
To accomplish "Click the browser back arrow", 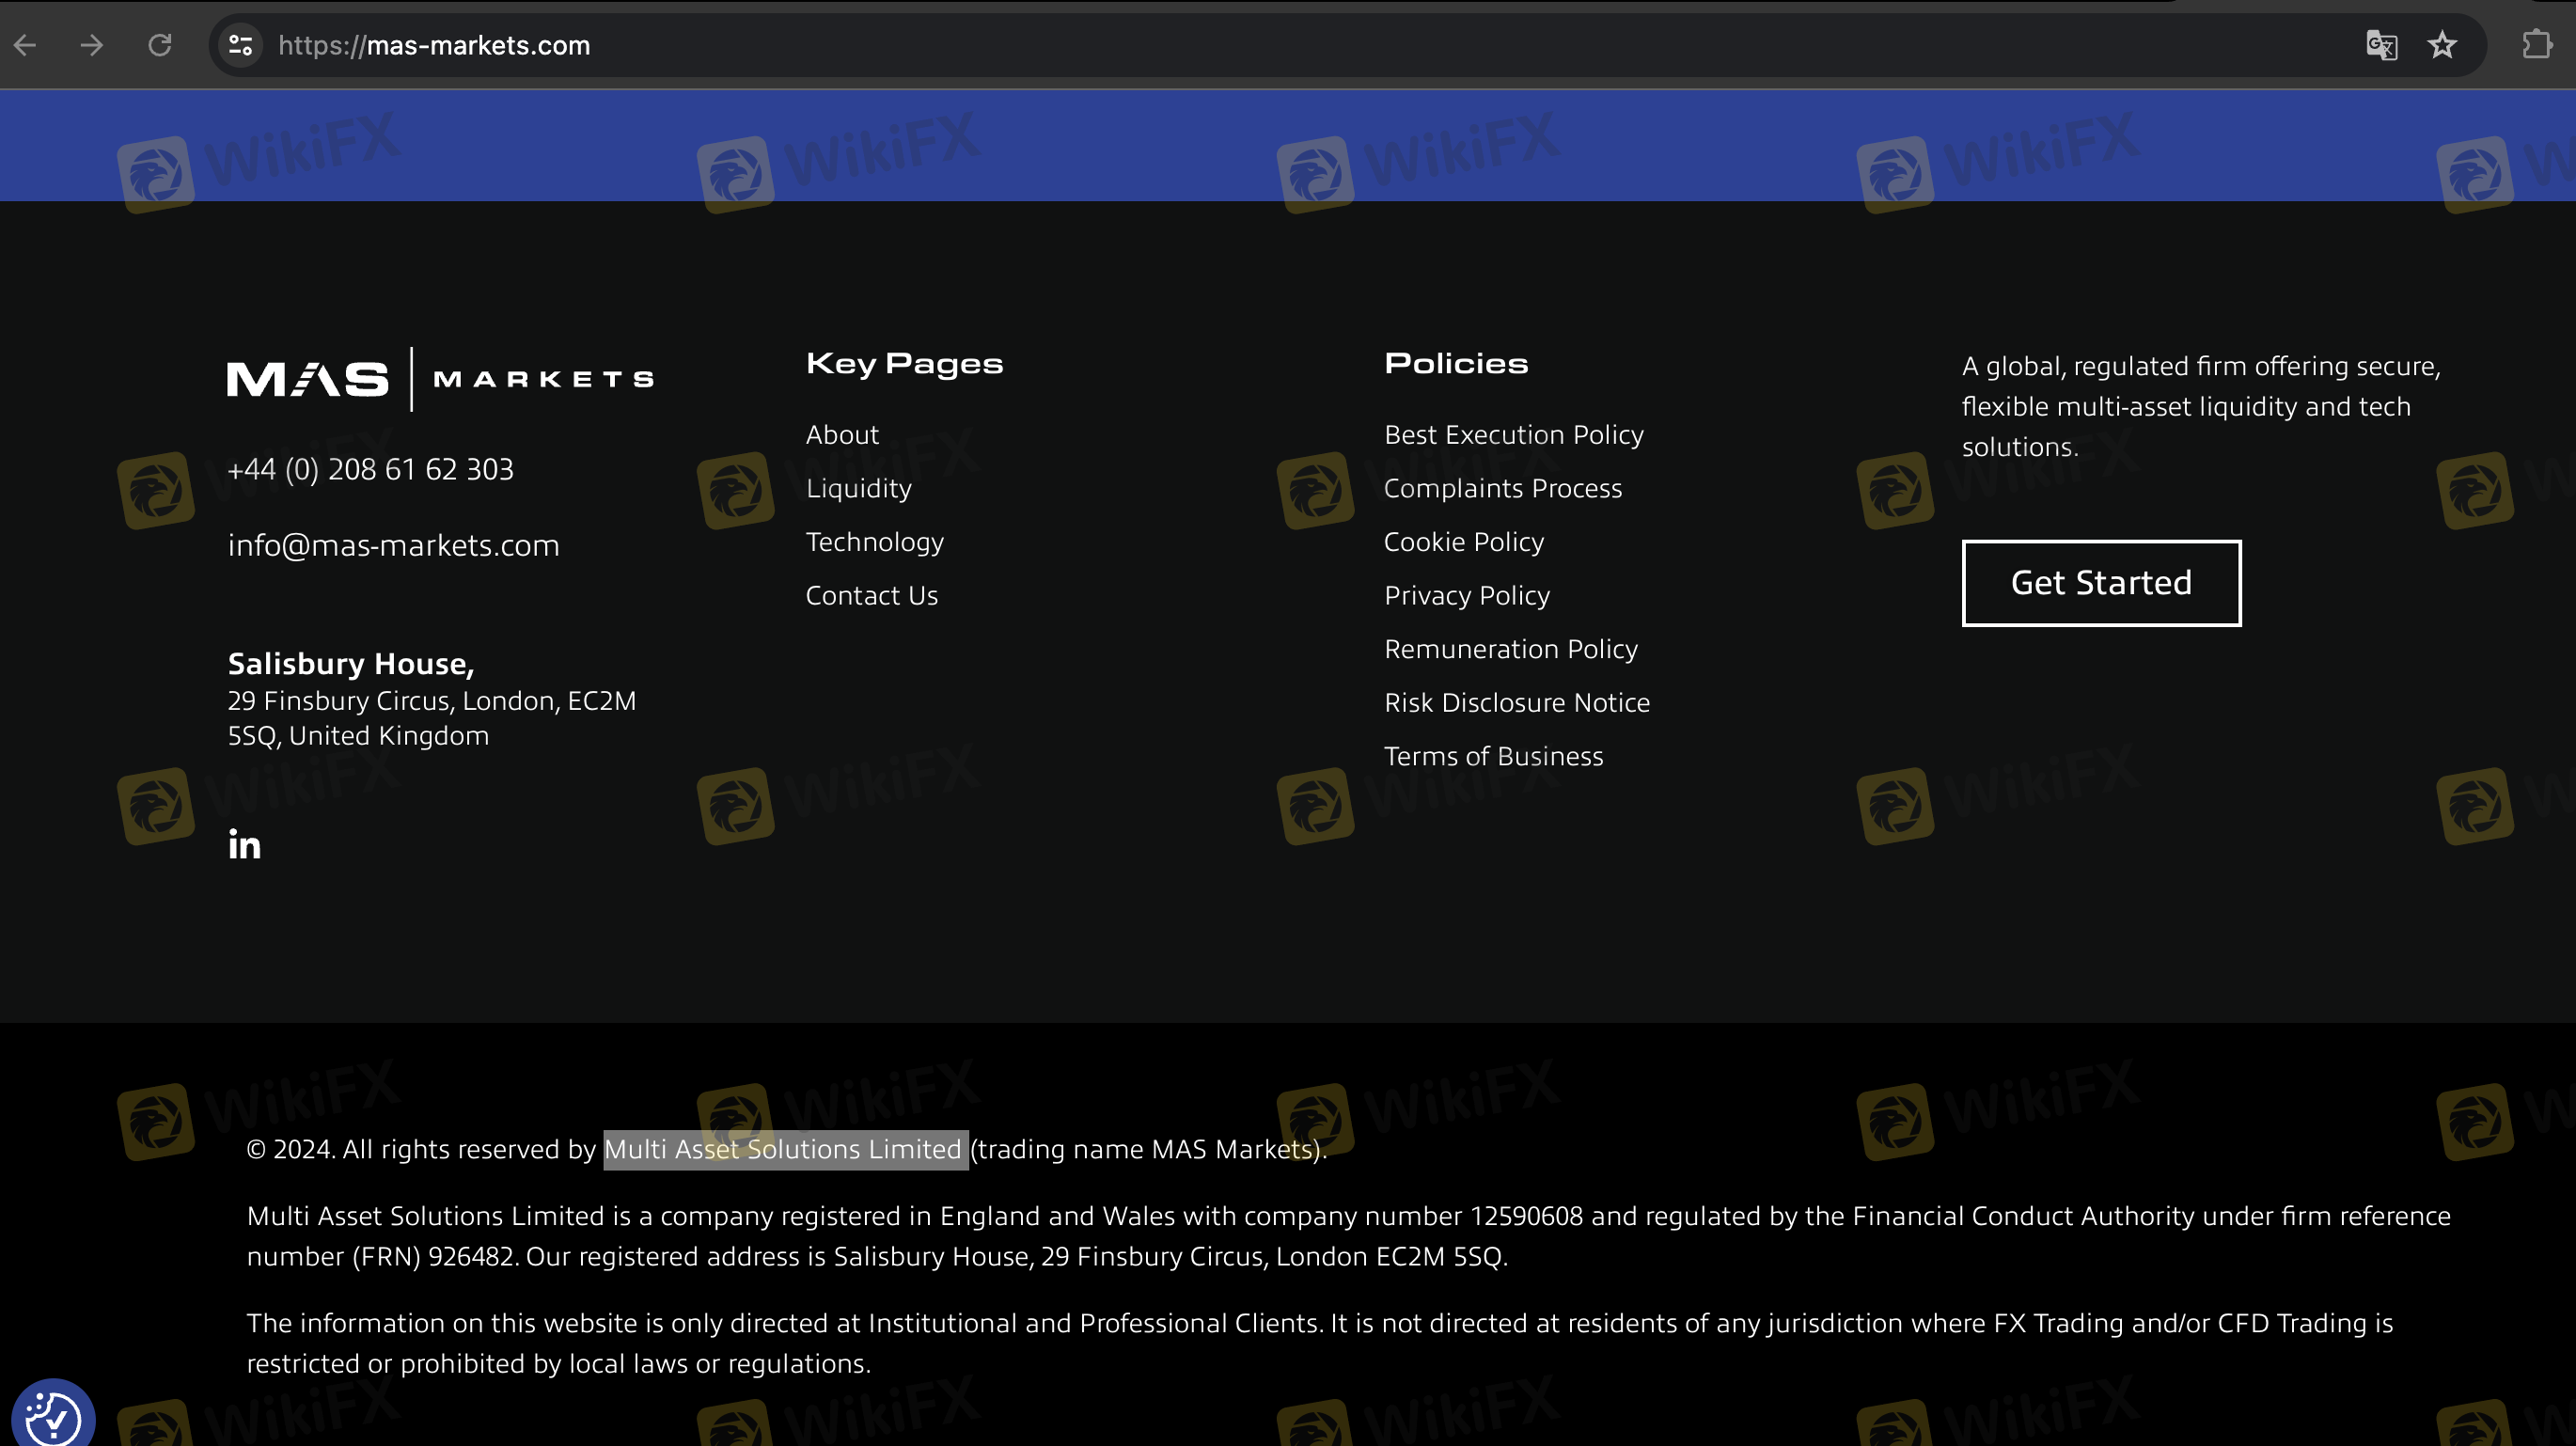I will (x=26, y=45).
